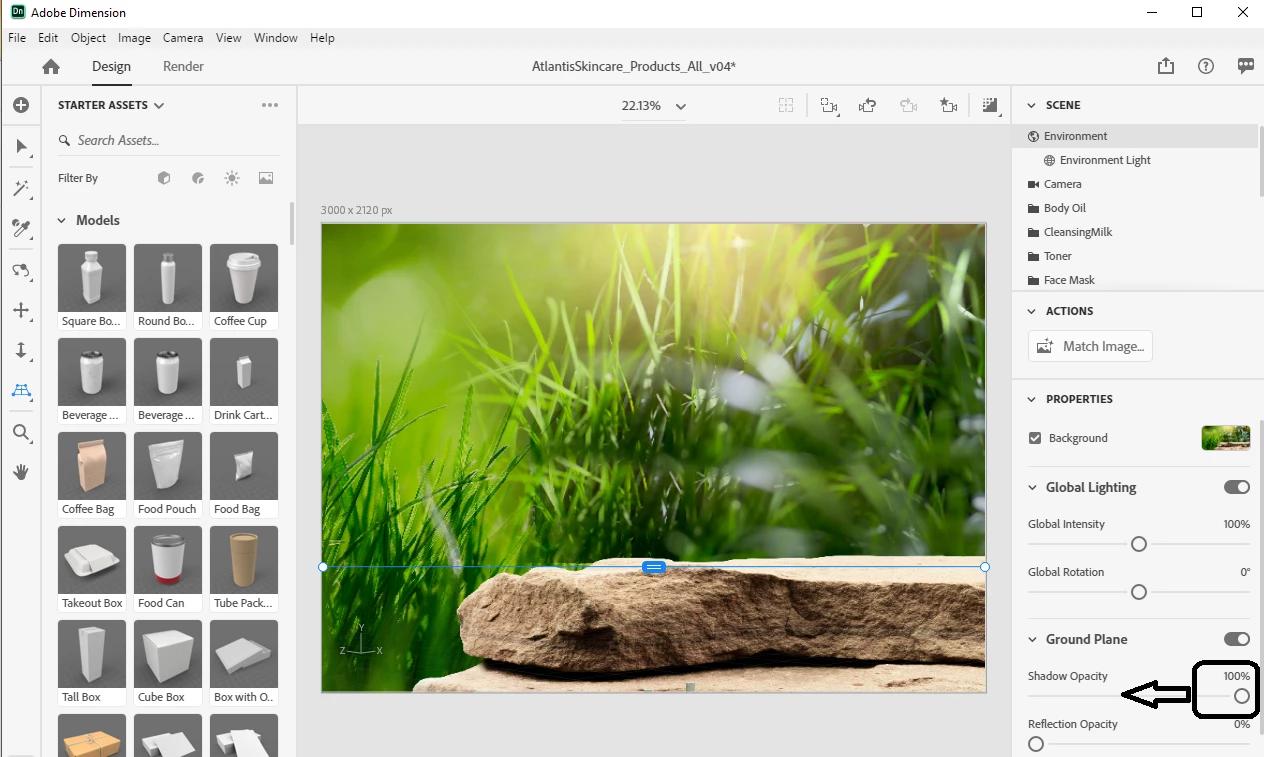Collapse the Scene panel

tap(1032, 105)
